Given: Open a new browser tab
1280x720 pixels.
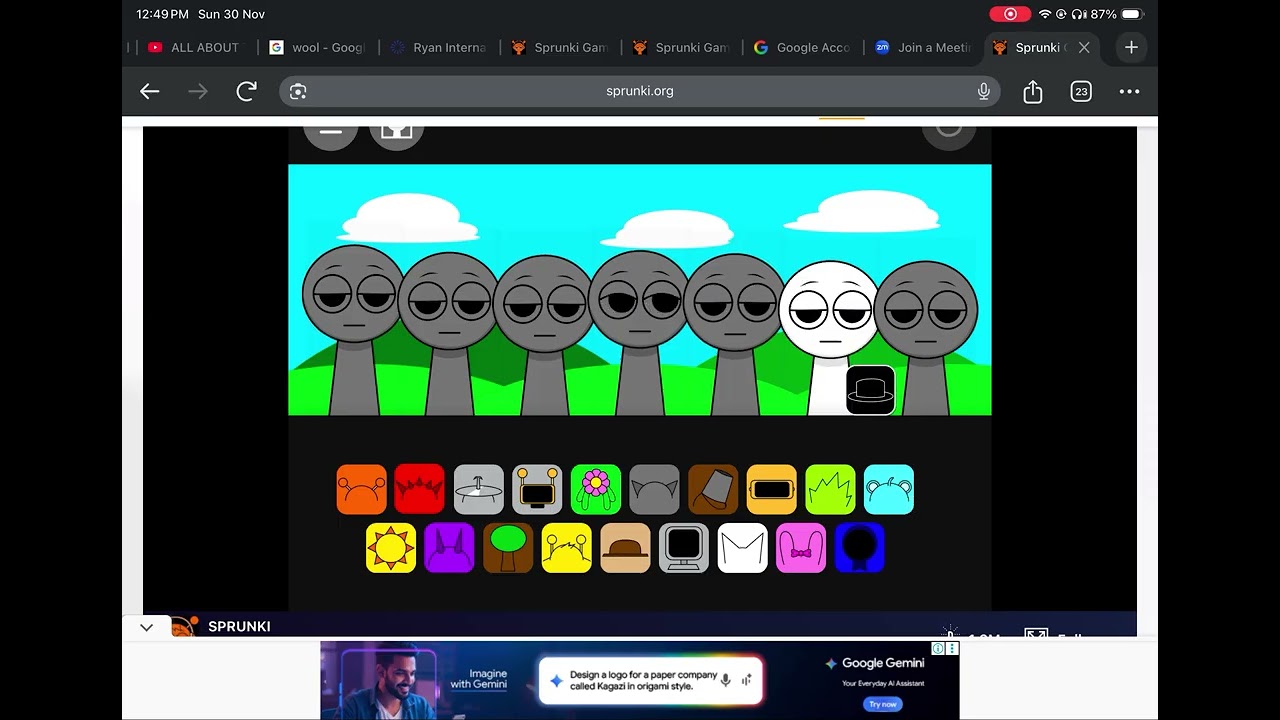Looking at the screenshot, I should [x=1131, y=47].
